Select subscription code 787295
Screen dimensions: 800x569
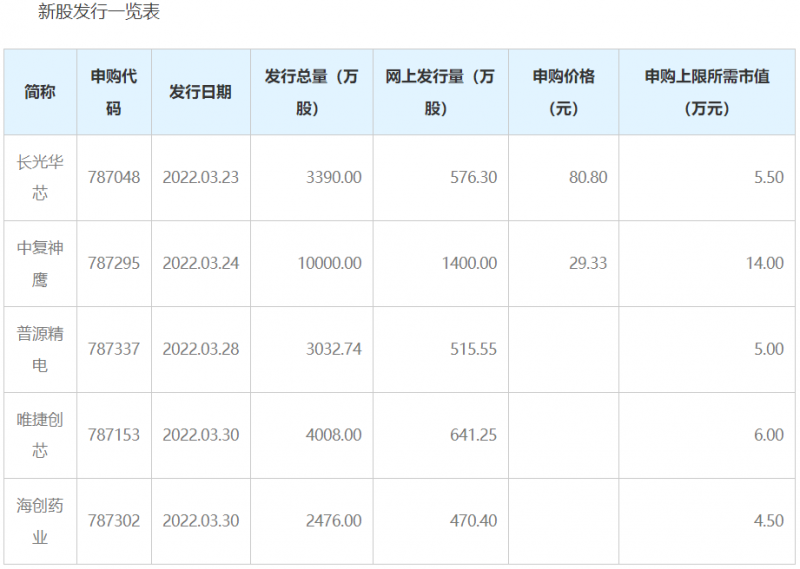(114, 263)
